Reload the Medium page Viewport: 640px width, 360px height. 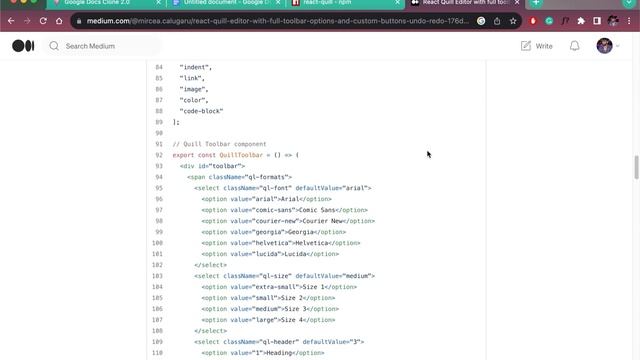(43, 21)
